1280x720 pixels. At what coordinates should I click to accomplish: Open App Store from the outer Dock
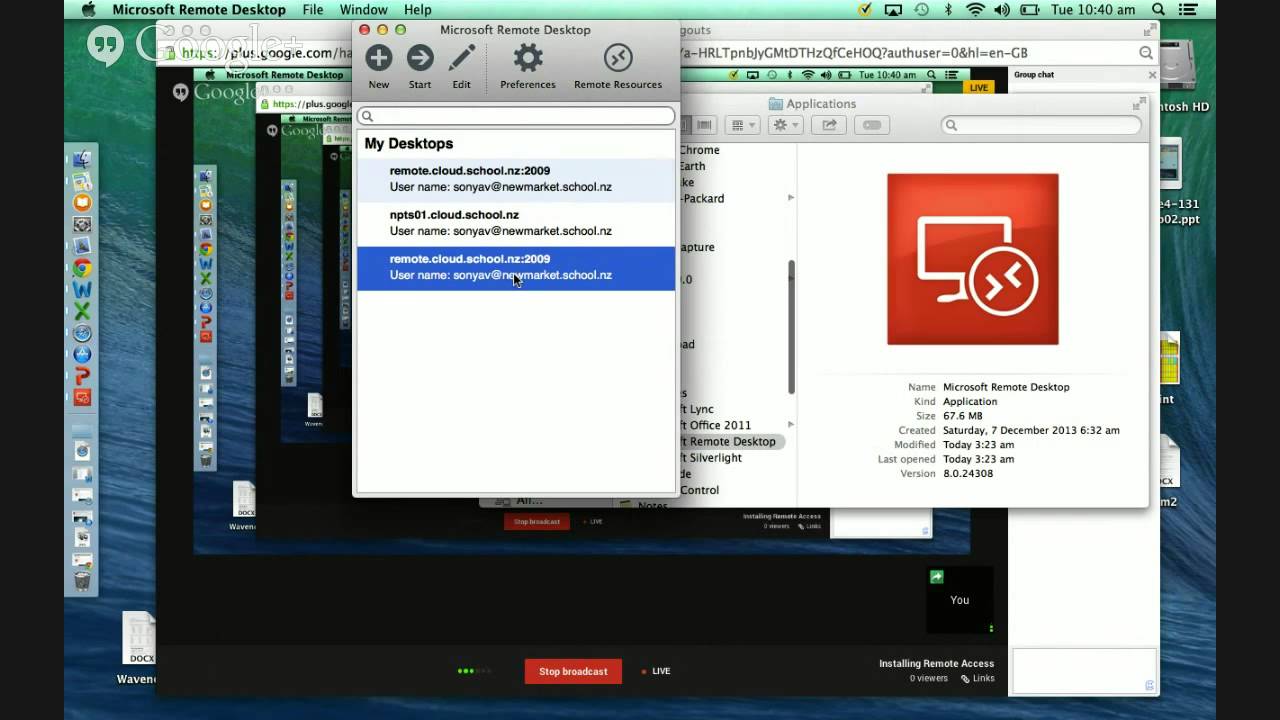click(82, 354)
